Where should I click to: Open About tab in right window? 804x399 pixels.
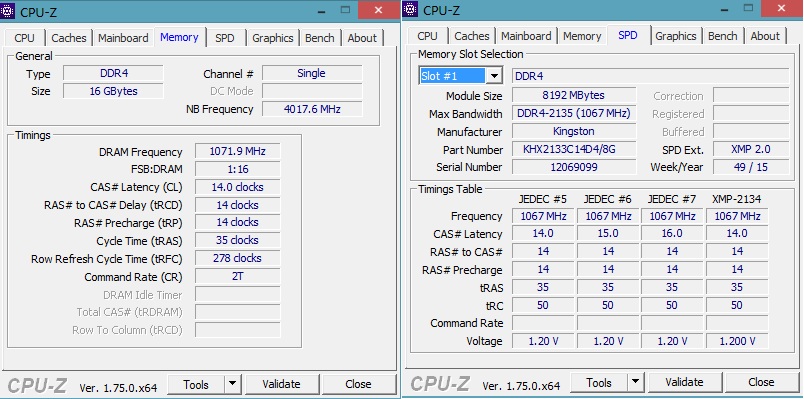coord(765,36)
